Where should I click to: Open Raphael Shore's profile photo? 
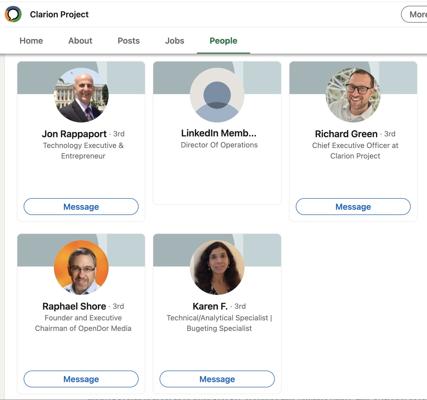81,267
